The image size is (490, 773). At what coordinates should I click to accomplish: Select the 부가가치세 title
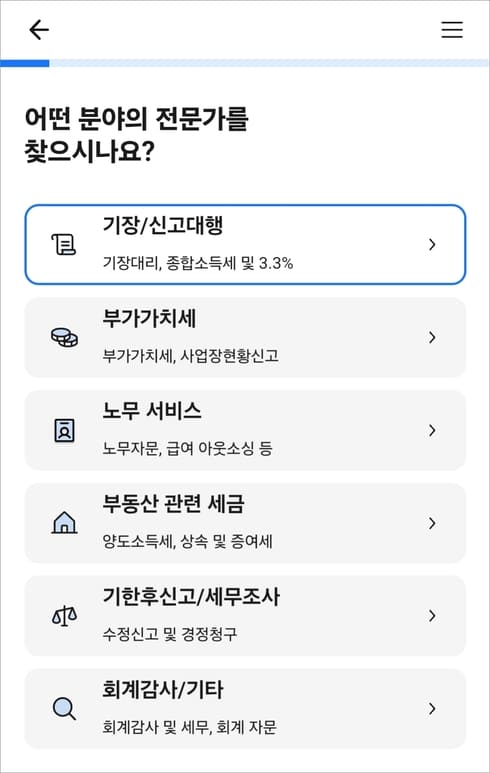pyautogui.click(x=149, y=318)
